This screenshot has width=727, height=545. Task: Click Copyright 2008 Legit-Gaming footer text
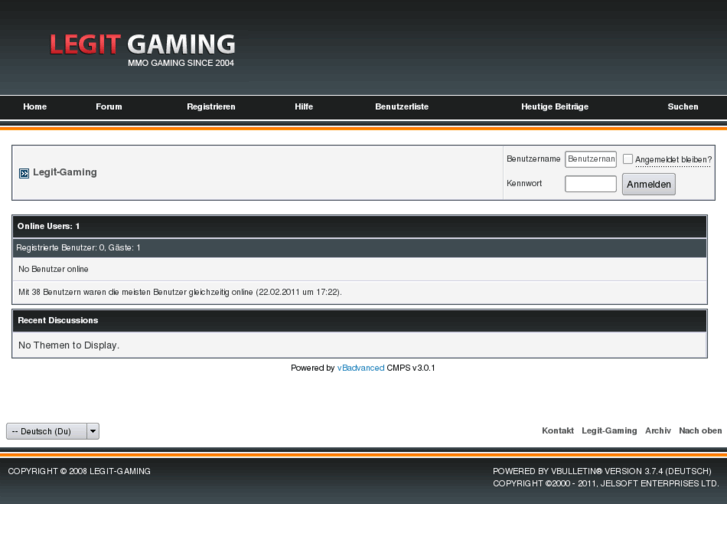tap(79, 471)
